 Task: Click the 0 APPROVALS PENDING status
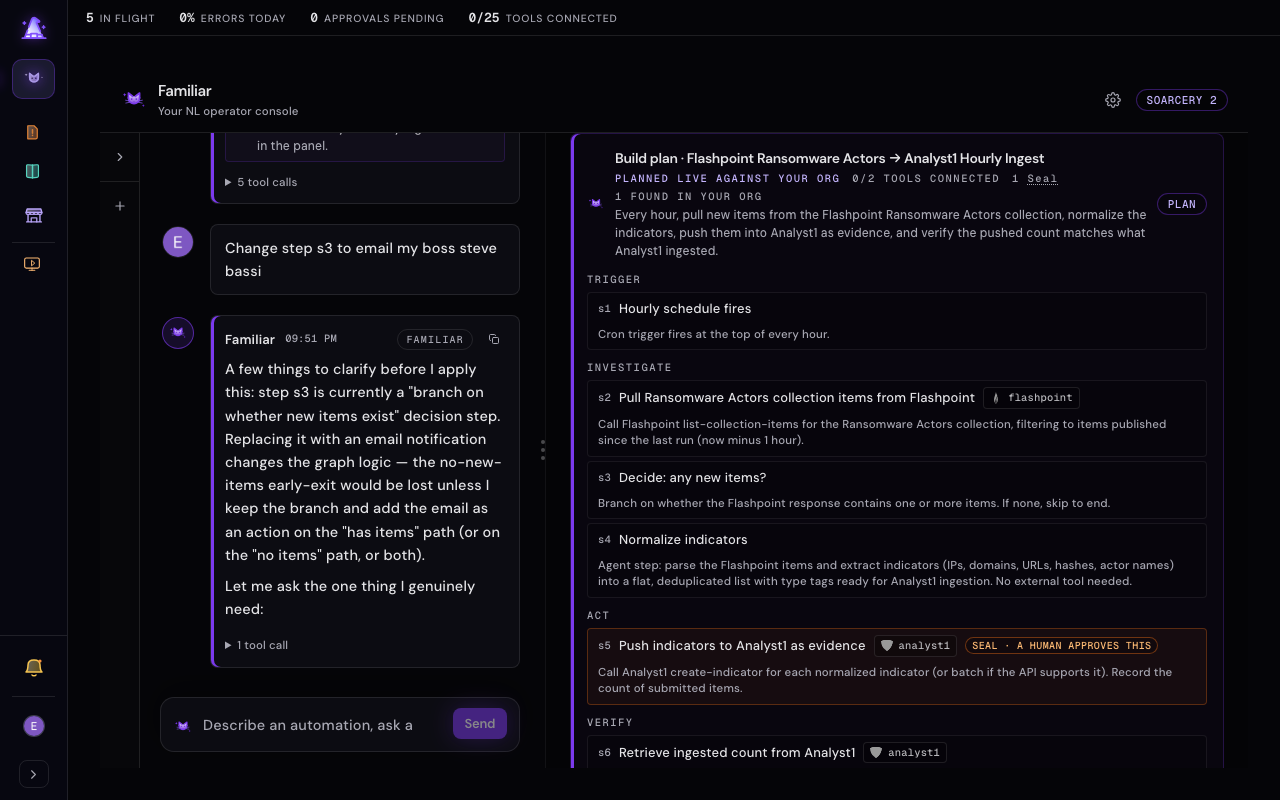pyautogui.click(x=377, y=18)
